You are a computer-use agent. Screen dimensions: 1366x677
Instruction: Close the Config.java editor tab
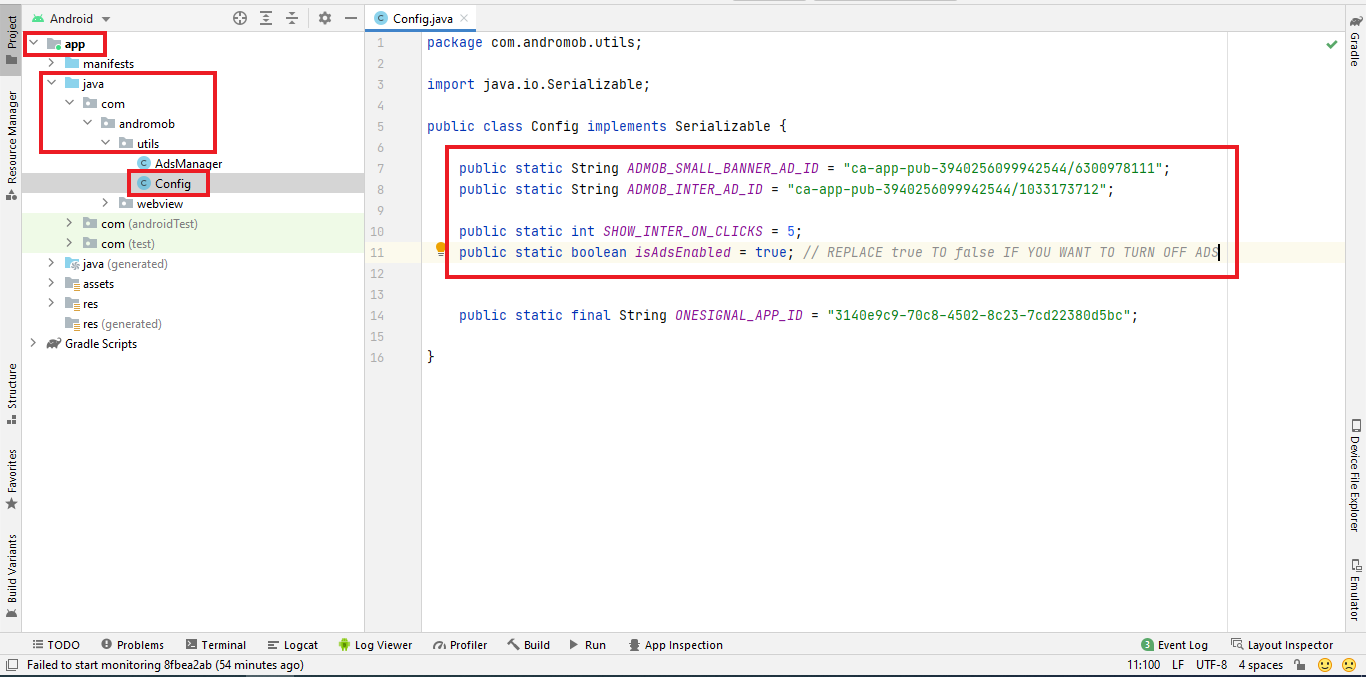pyautogui.click(x=464, y=18)
